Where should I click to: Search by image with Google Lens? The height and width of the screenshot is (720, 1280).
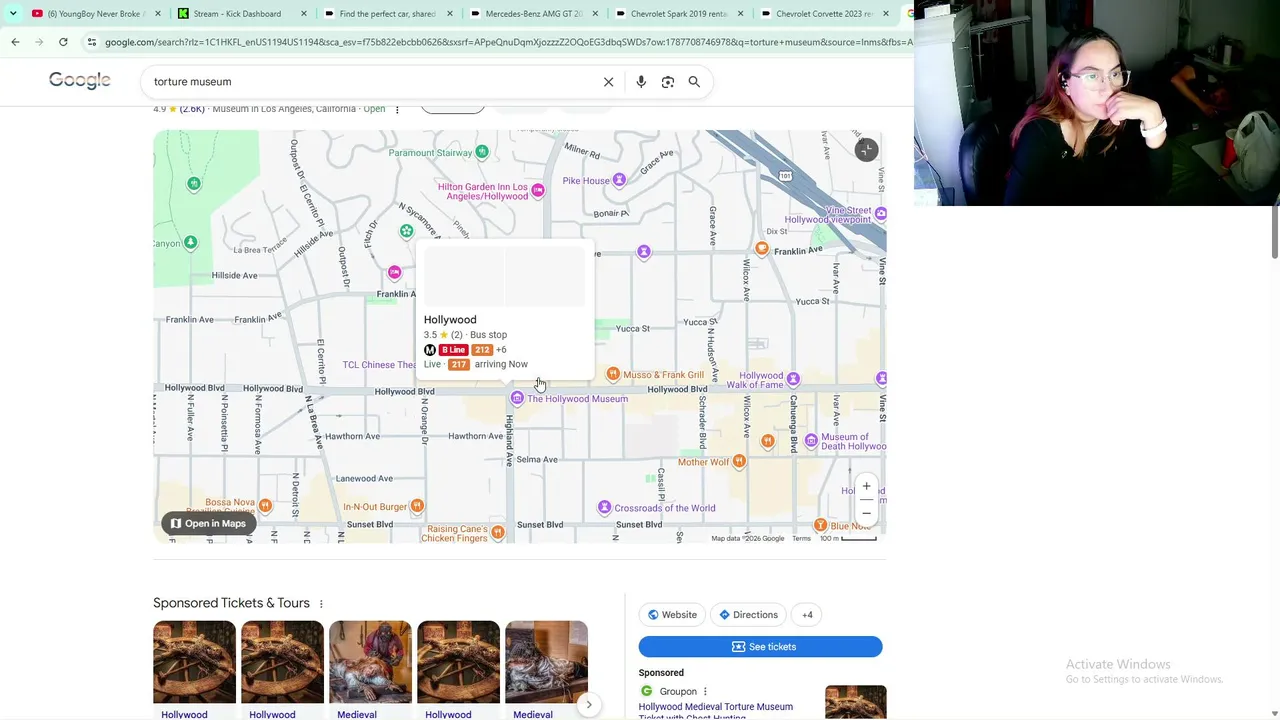coord(668,82)
